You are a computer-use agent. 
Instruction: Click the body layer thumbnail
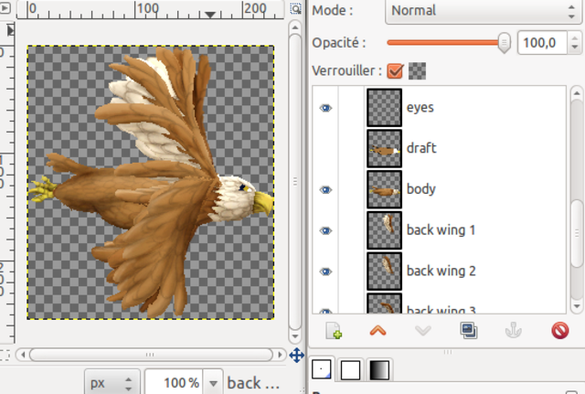[384, 190]
